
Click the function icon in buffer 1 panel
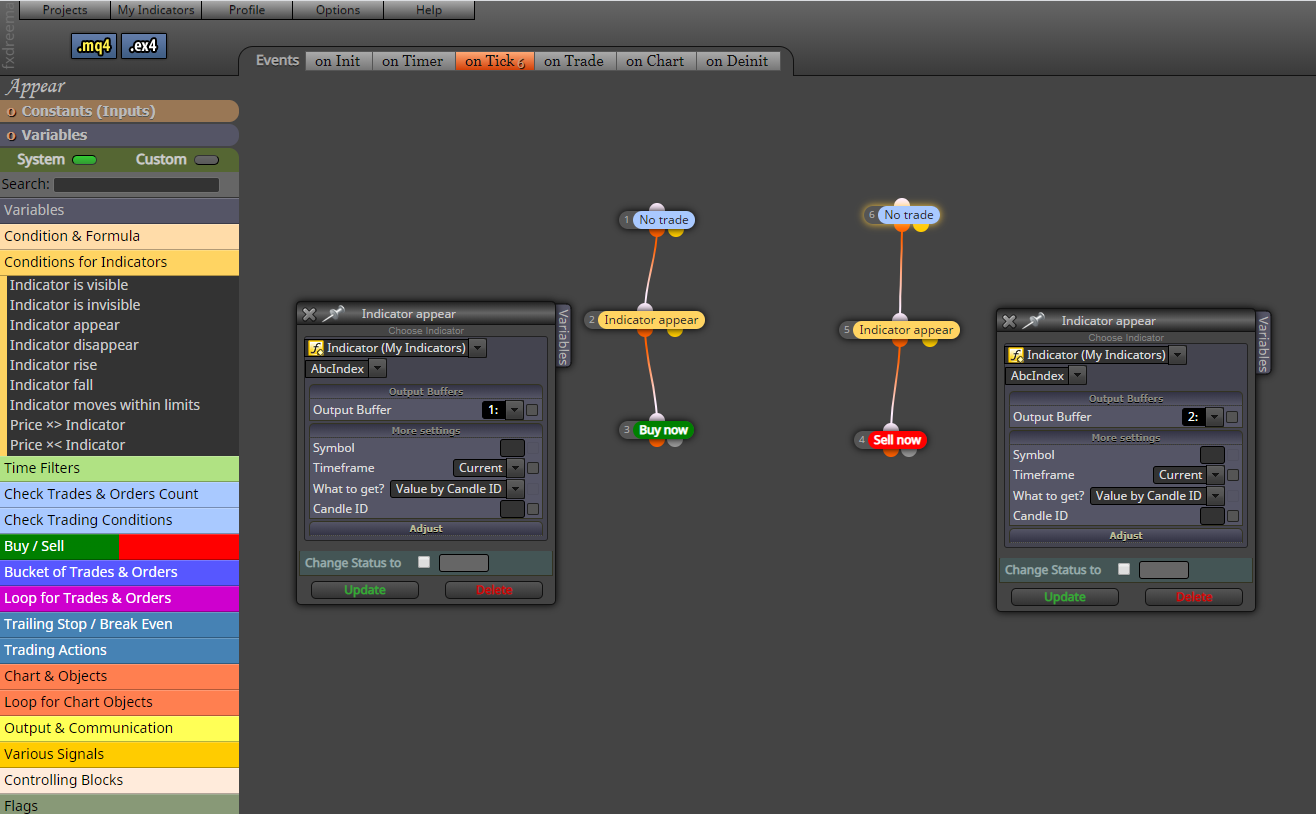(315, 348)
